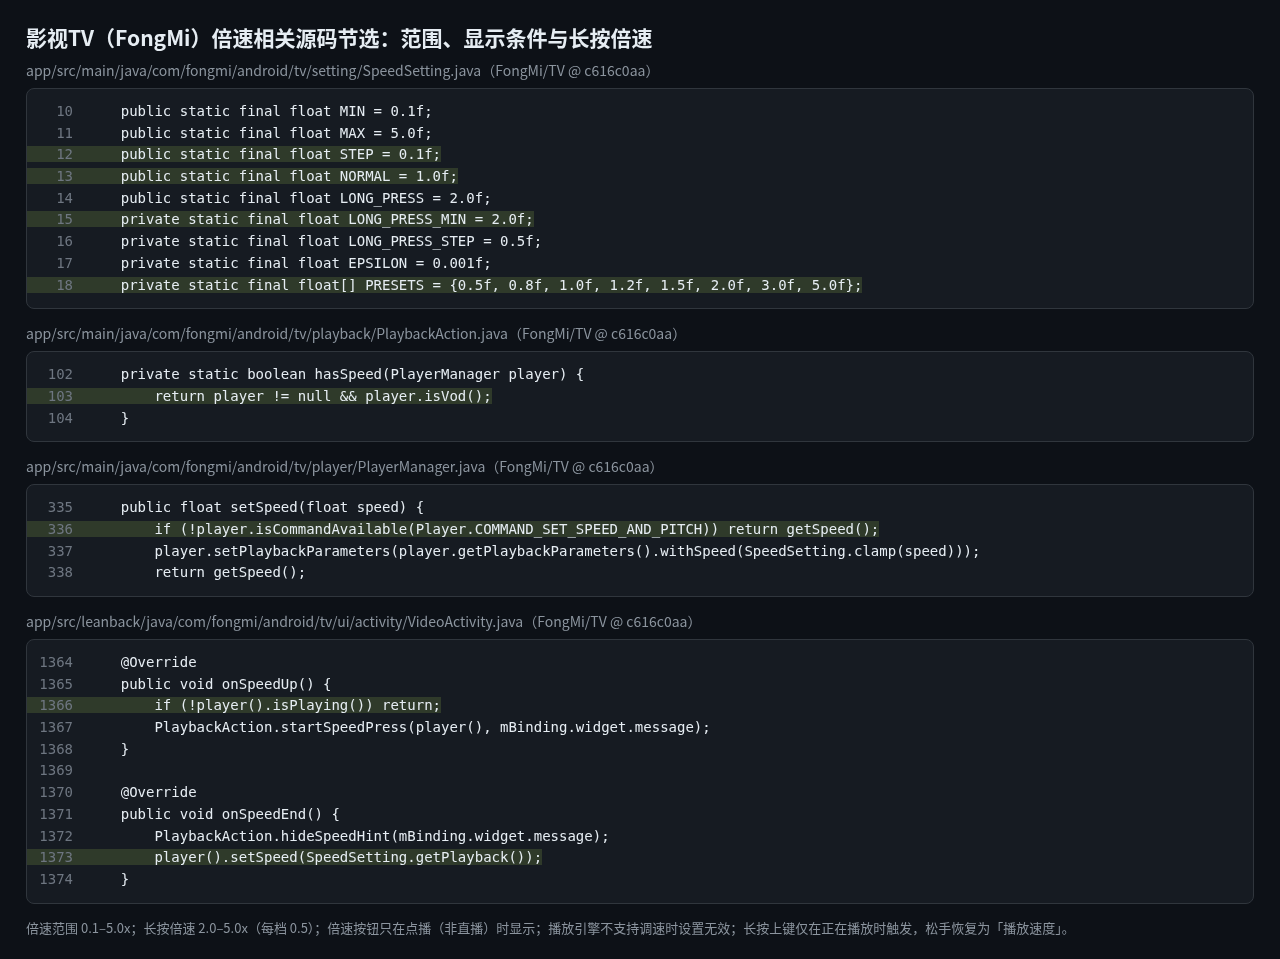The image size is (1280, 959).
Task: Click line number 1373
Action: point(56,857)
